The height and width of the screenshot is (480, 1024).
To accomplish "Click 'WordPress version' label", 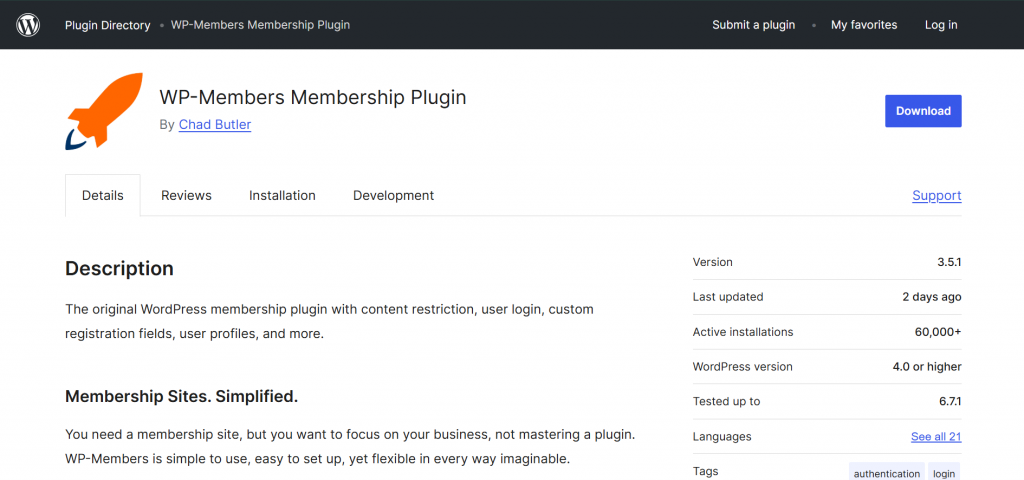I will [x=743, y=366].
